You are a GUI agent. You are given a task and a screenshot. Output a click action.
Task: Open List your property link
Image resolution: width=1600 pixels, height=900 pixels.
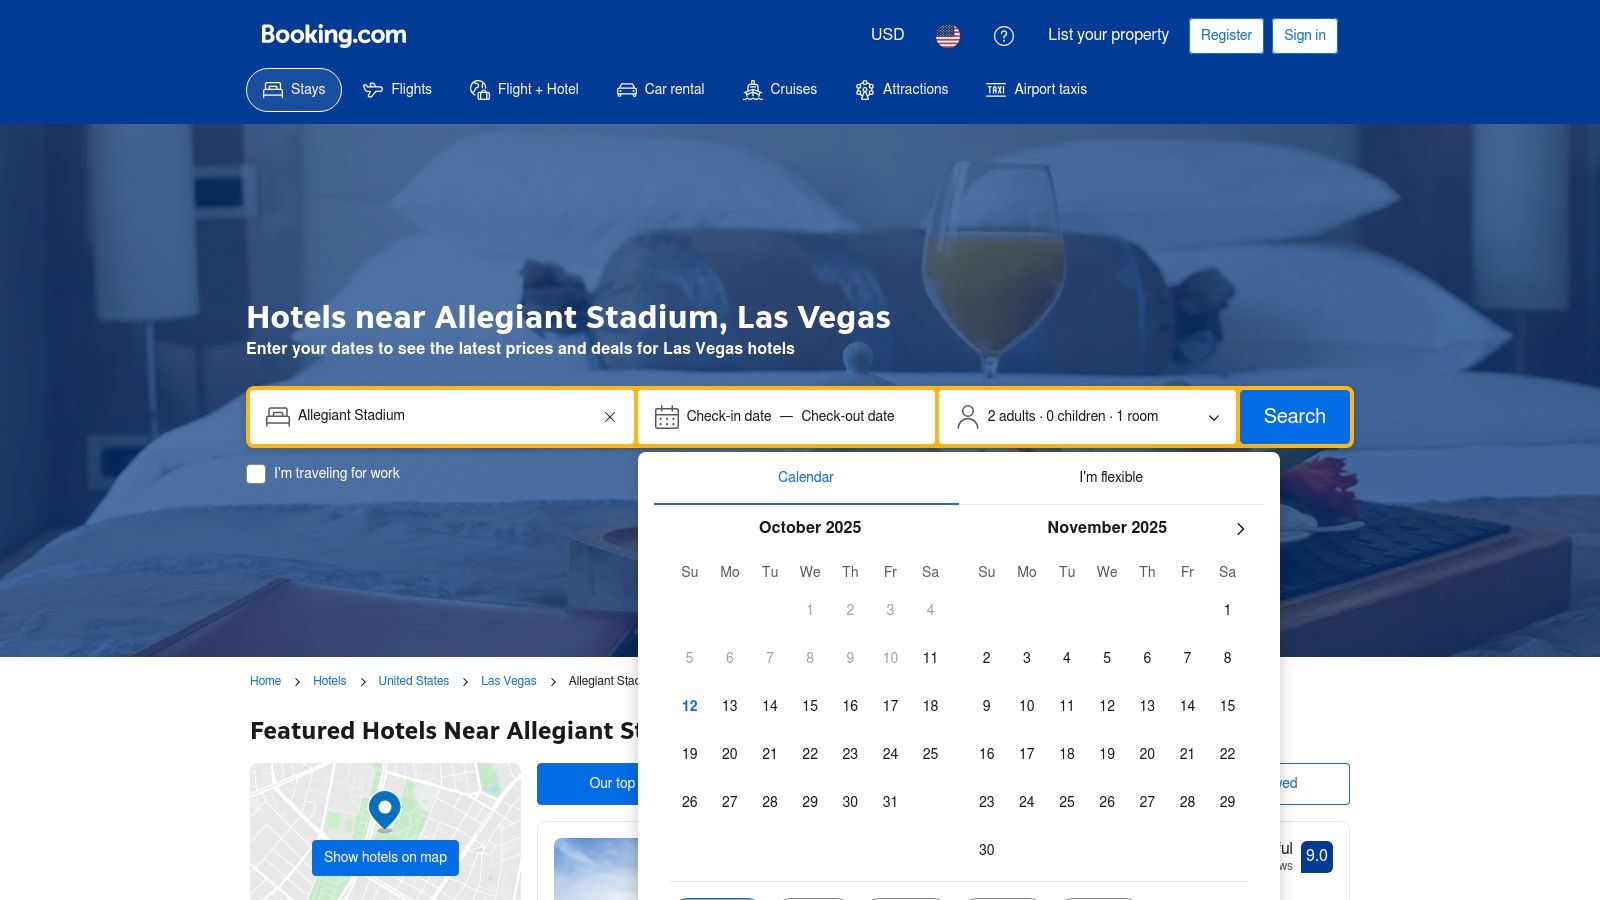click(1108, 35)
